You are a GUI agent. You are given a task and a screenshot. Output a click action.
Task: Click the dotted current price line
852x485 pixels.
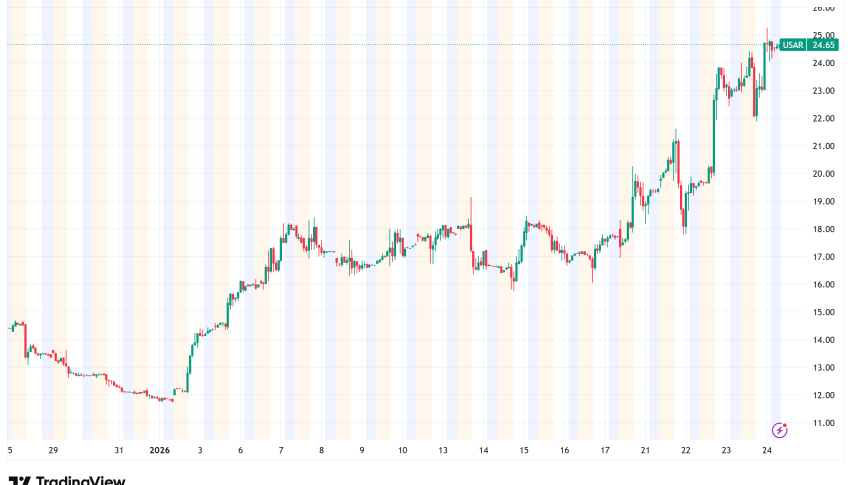400,44
